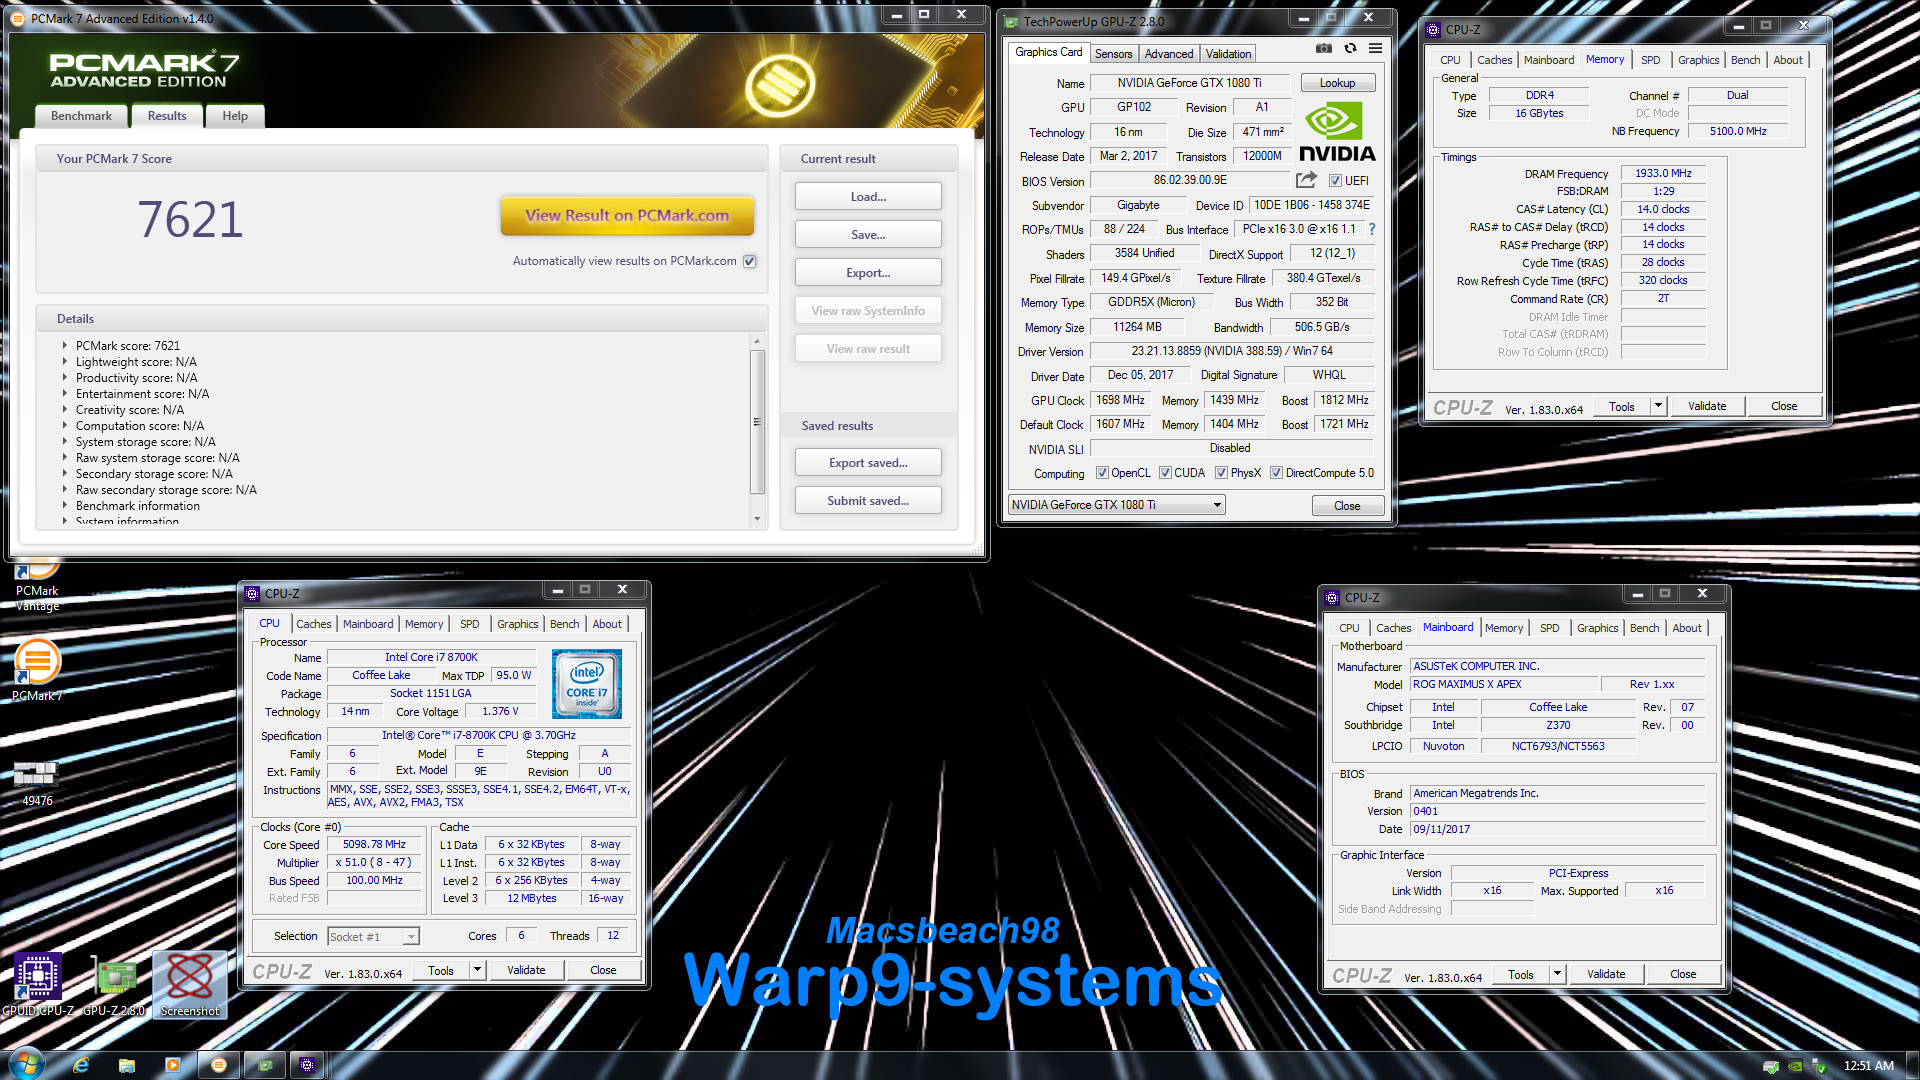Open Windows Explorer from taskbar
The height and width of the screenshot is (1080, 1920).
(x=127, y=1065)
